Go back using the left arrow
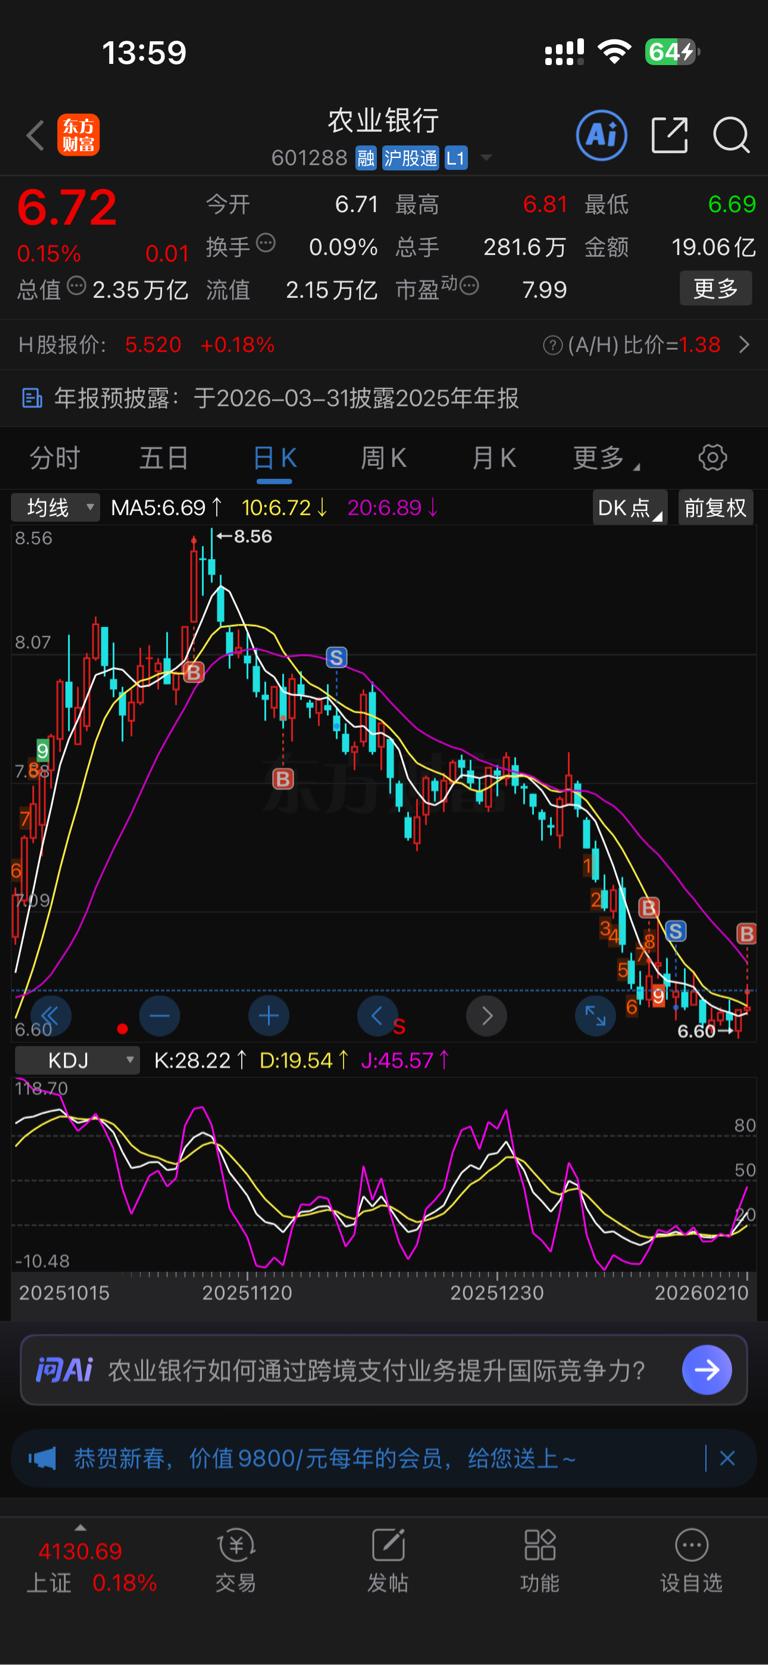 pyautogui.click(x=36, y=135)
